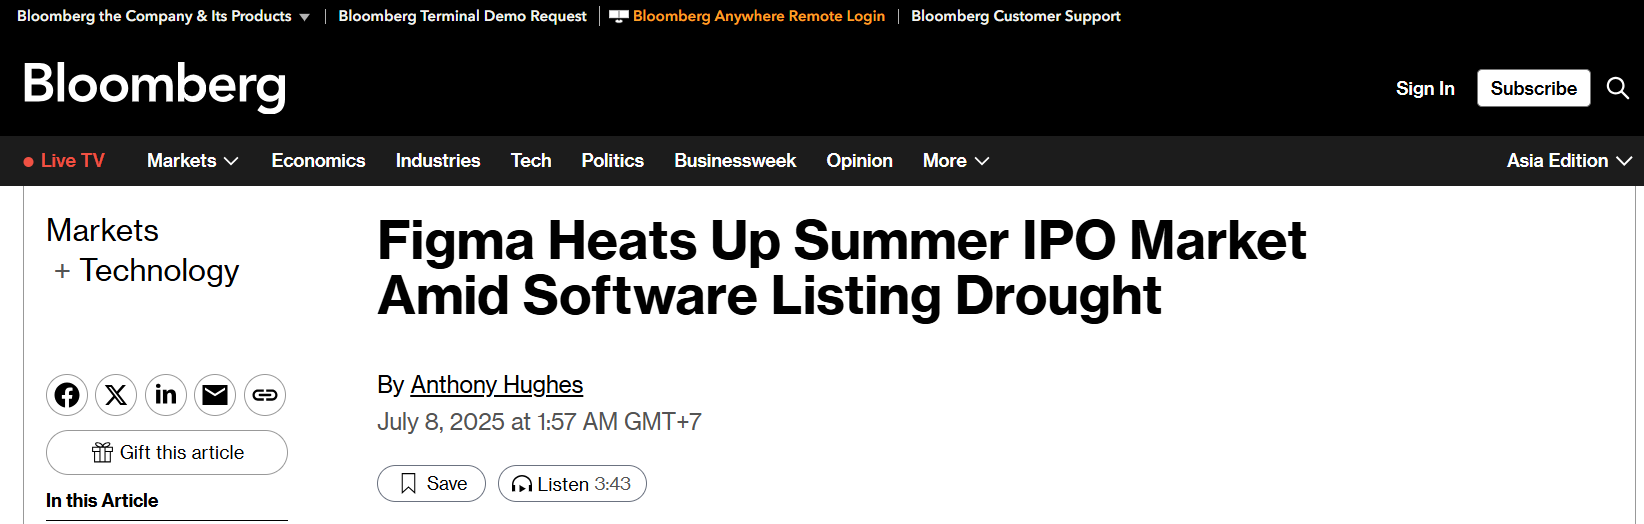Watch Live TV
This screenshot has height=524, width=1644.
coord(64,161)
